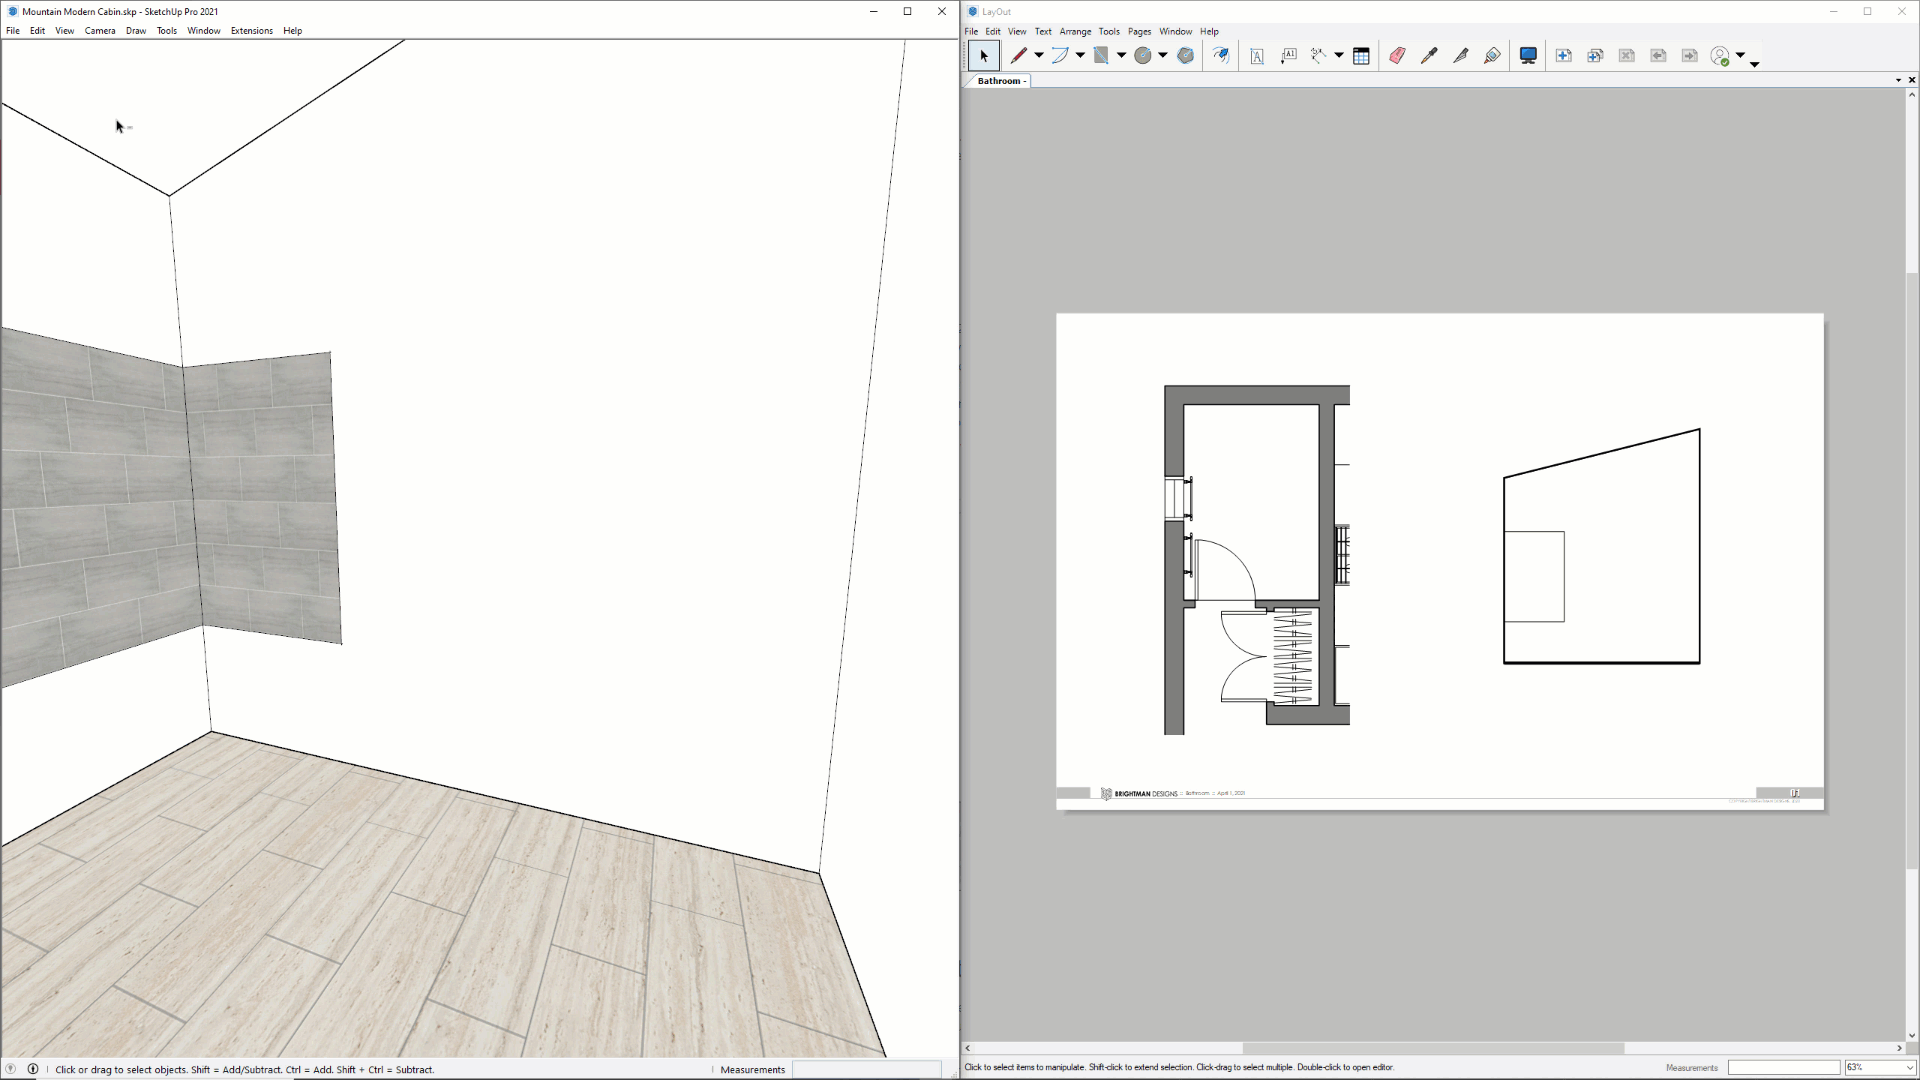Click the sign-in account button
This screenshot has width=1920, height=1080.
coord(1722,56)
